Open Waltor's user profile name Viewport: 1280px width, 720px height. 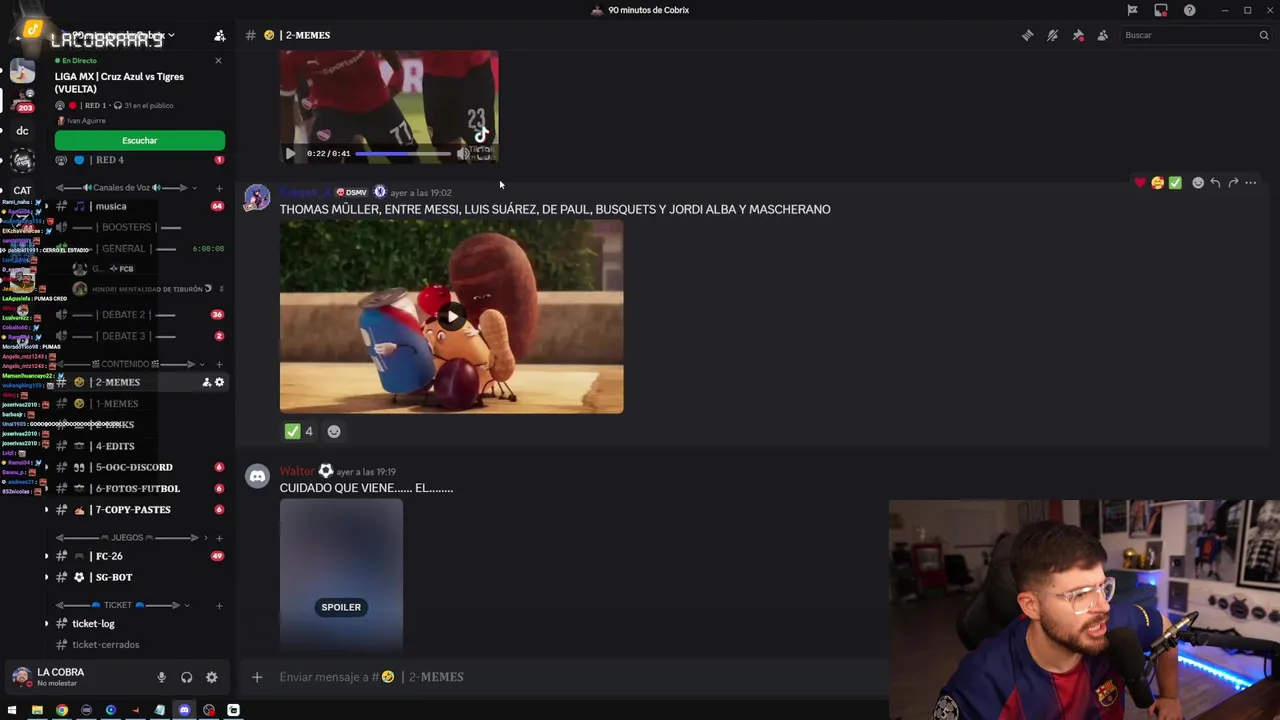tap(297, 471)
